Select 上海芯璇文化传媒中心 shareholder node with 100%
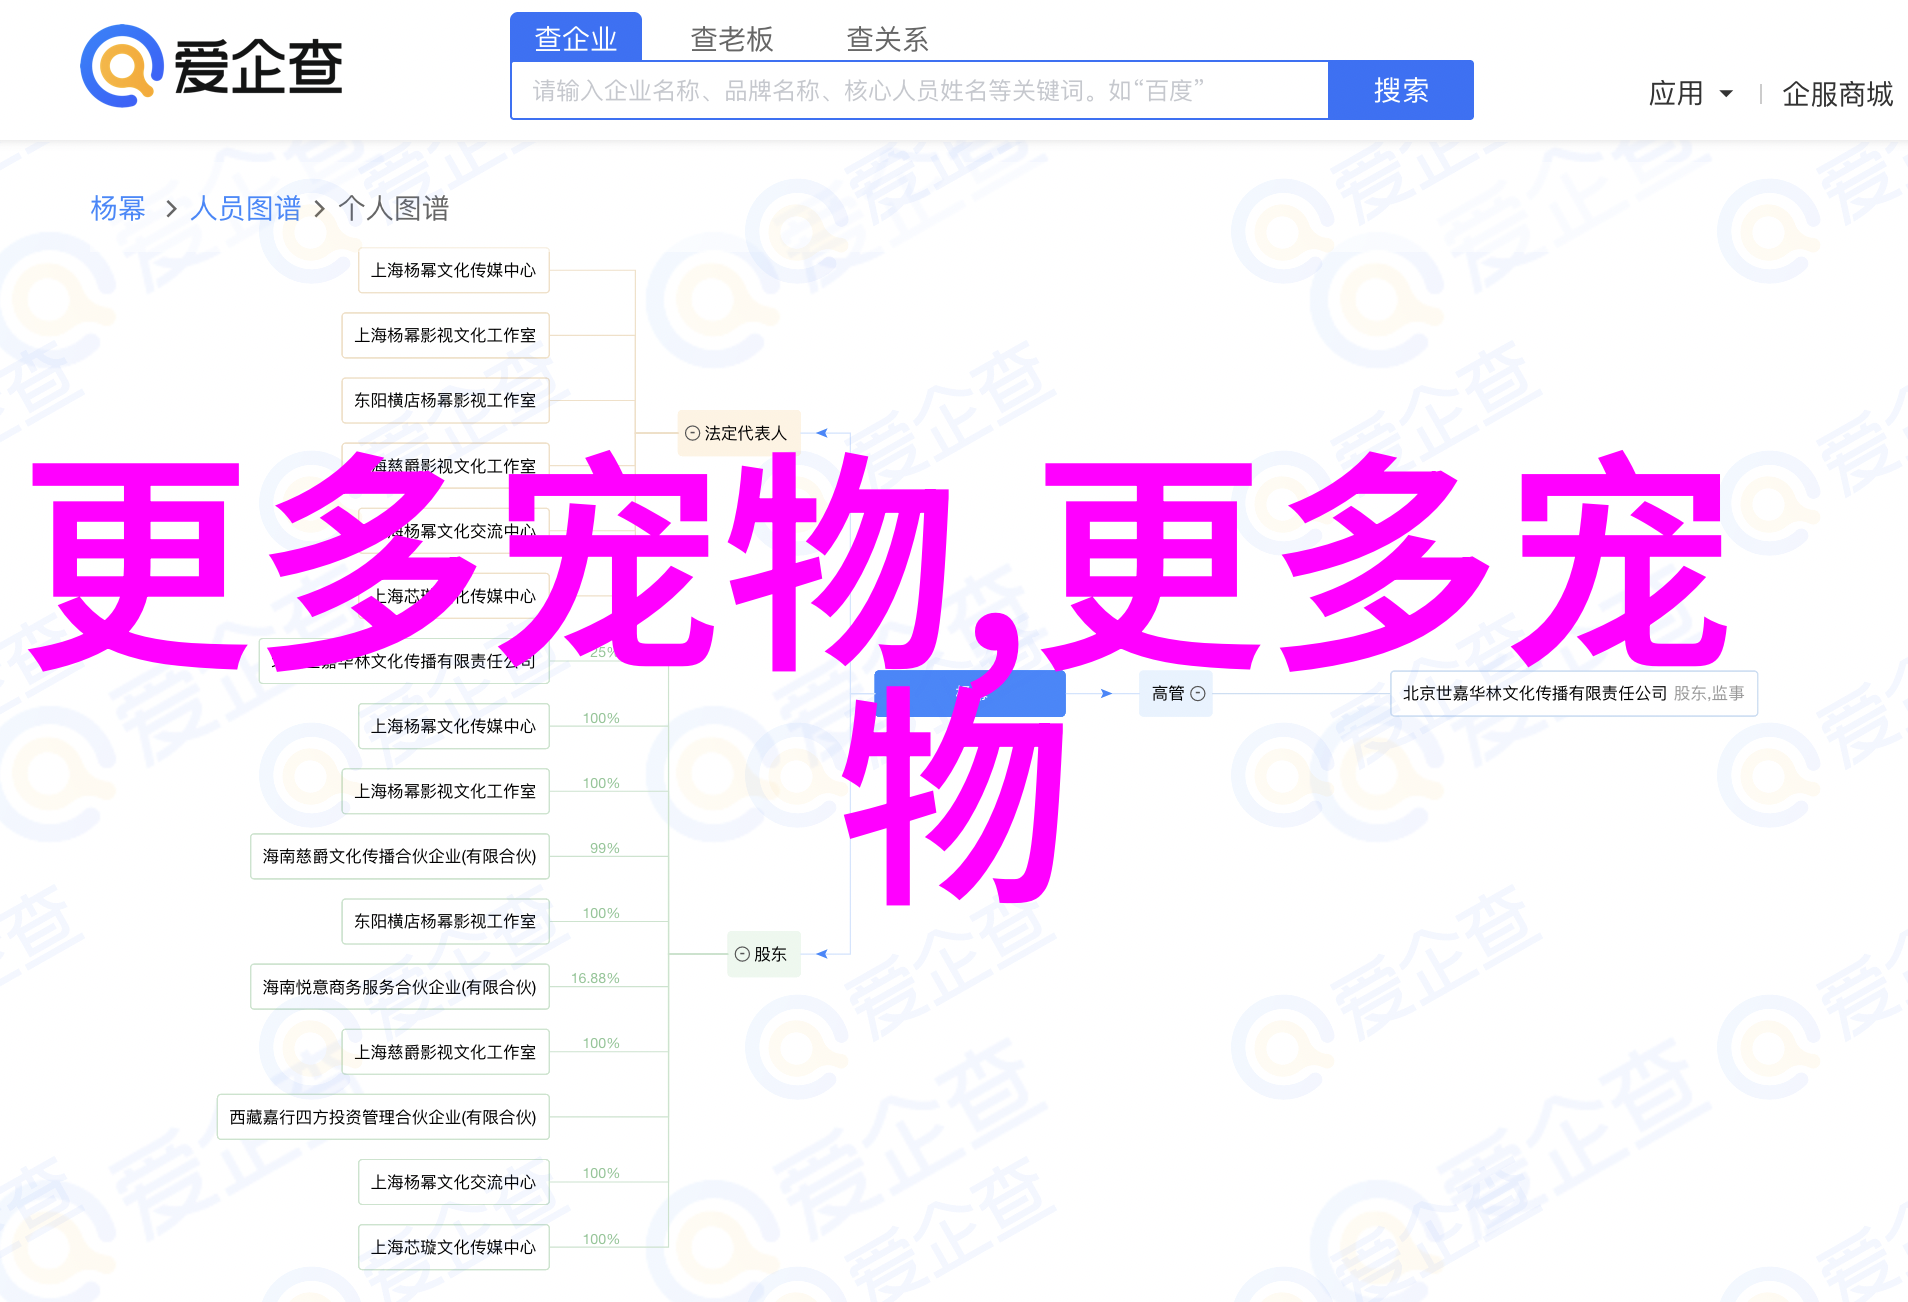 click(454, 1247)
